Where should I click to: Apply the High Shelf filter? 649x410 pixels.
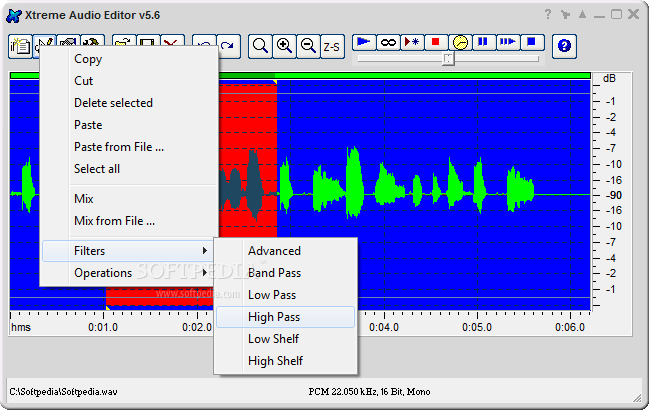[275, 361]
